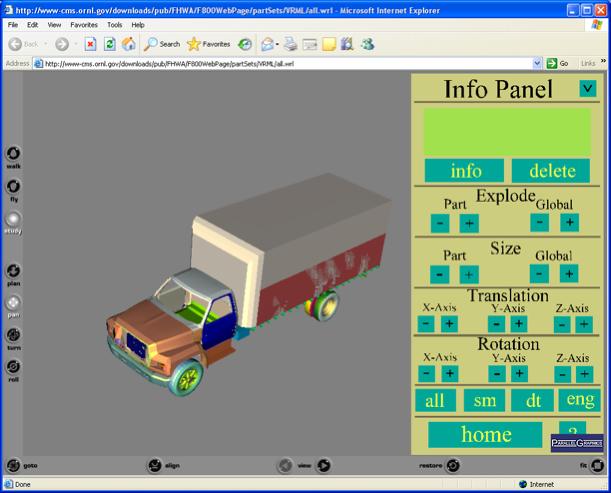The image size is (611, 493).
Task: Activate the turn tool icon
Action: point(13,335)
